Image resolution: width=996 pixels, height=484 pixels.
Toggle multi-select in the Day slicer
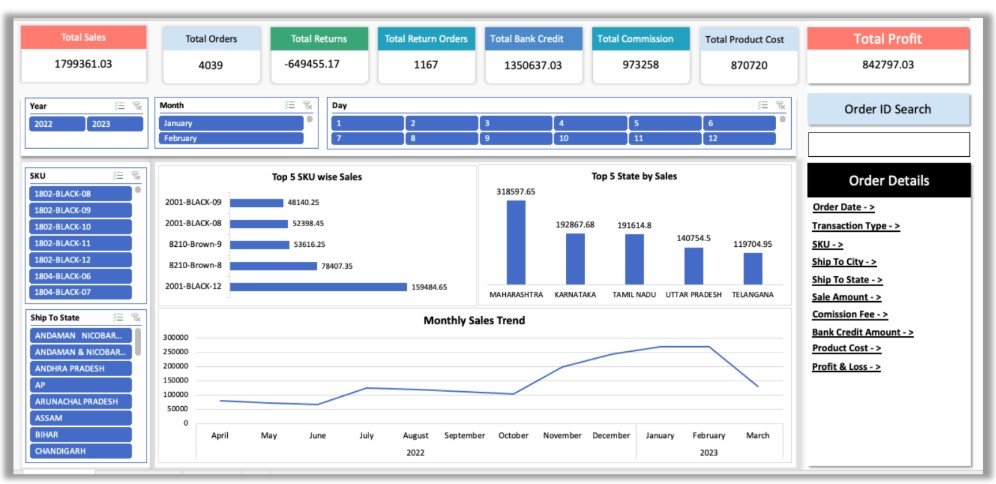764,105
